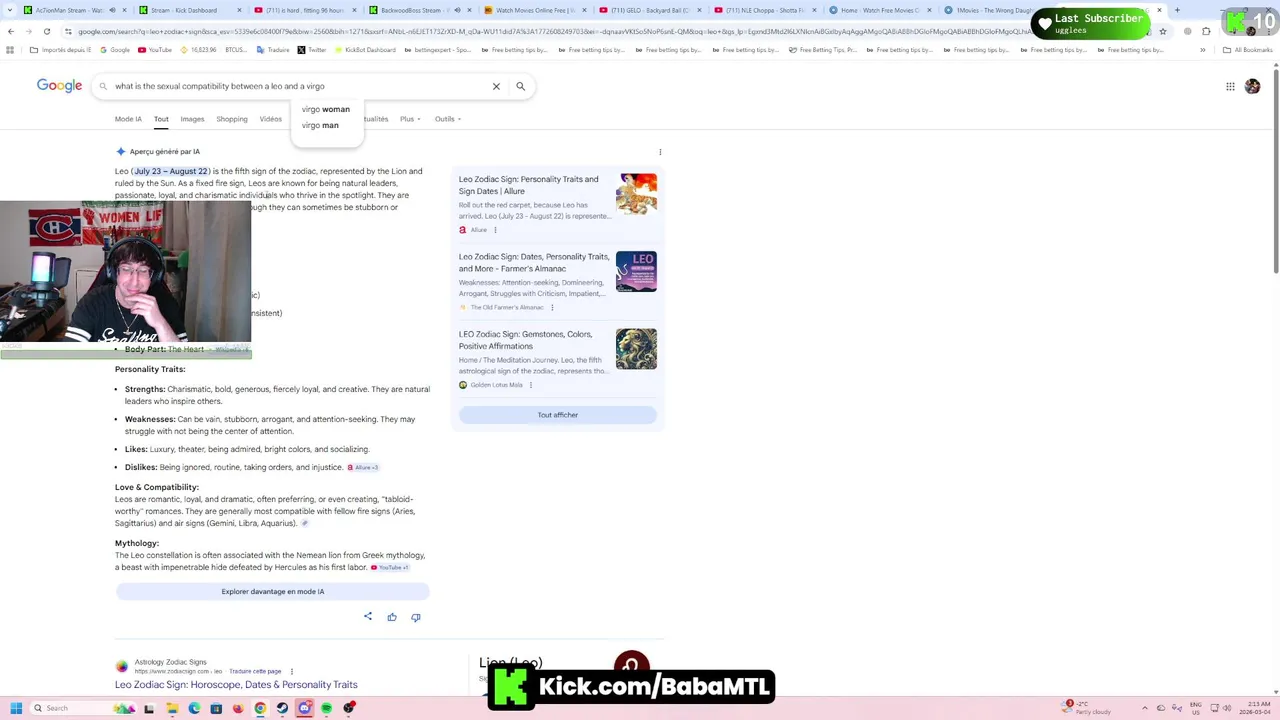
Task: Give thumbs up to the AI overview
Action: (392, 617)
